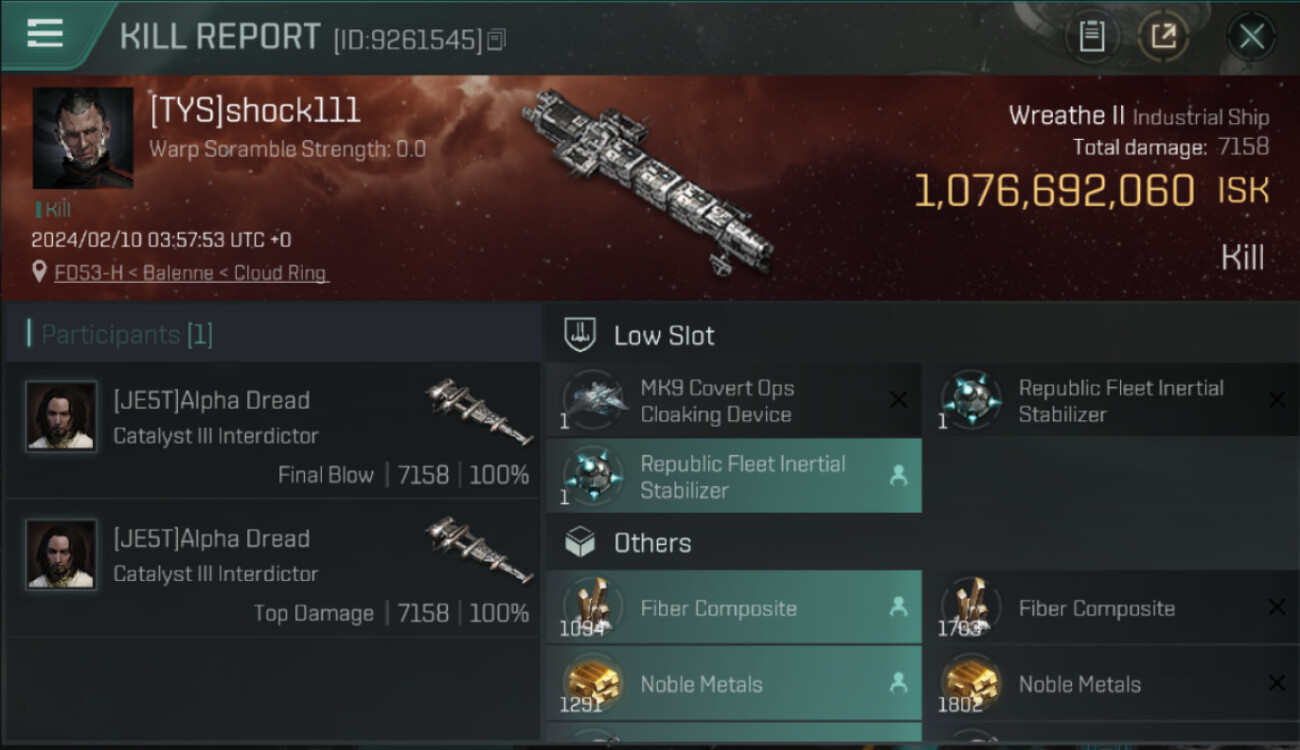The height and width of the screenshot is (750, 1300).
Task: Select the Participants tab
Action: 127,334
